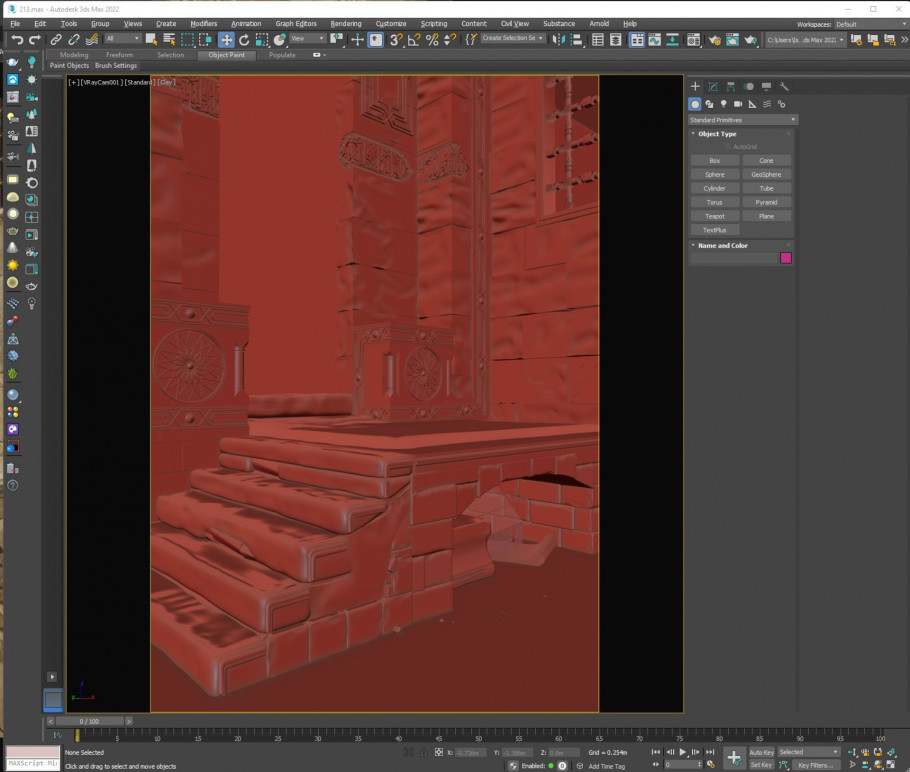This screenshot has height=772, width=910.
Task: Toggle Set Key mode
Action: coord(761,765)
